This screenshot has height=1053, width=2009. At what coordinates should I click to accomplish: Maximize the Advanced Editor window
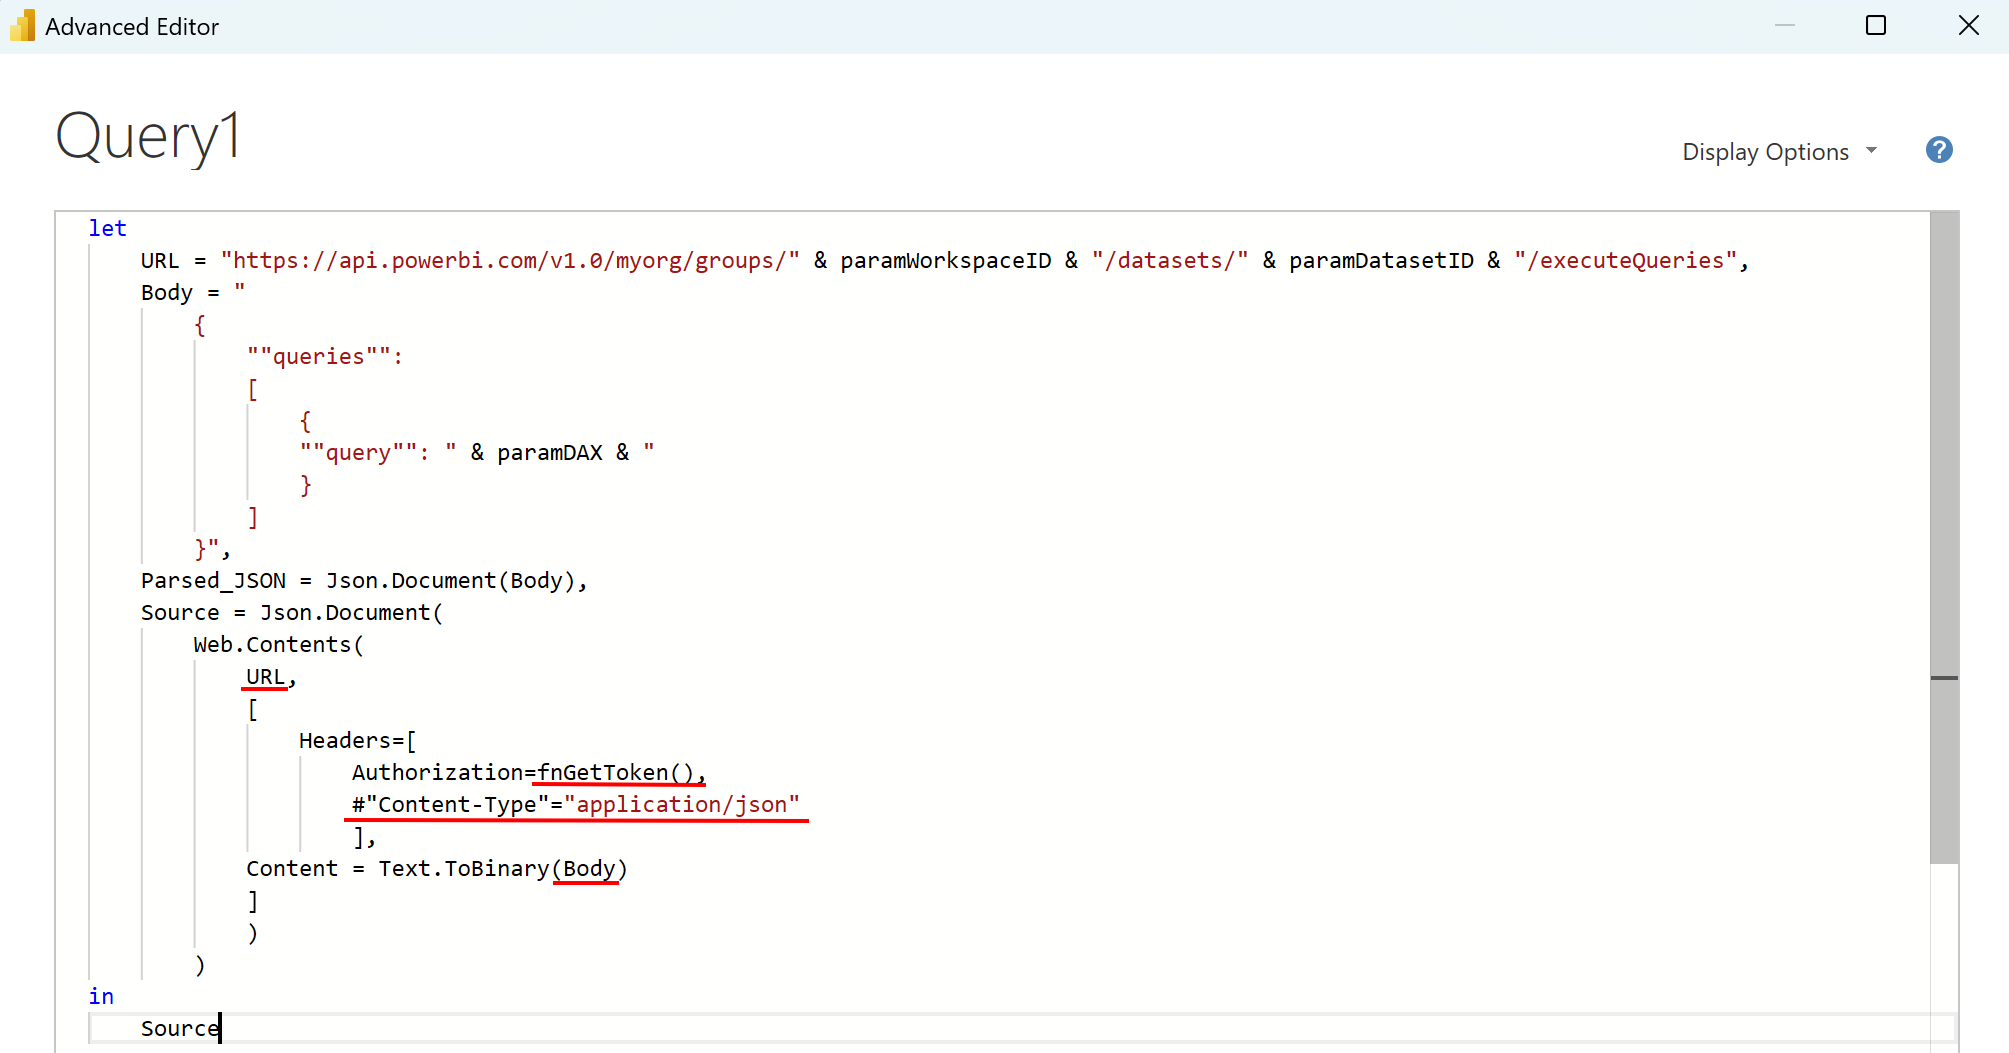click(x=1875, y=26)
